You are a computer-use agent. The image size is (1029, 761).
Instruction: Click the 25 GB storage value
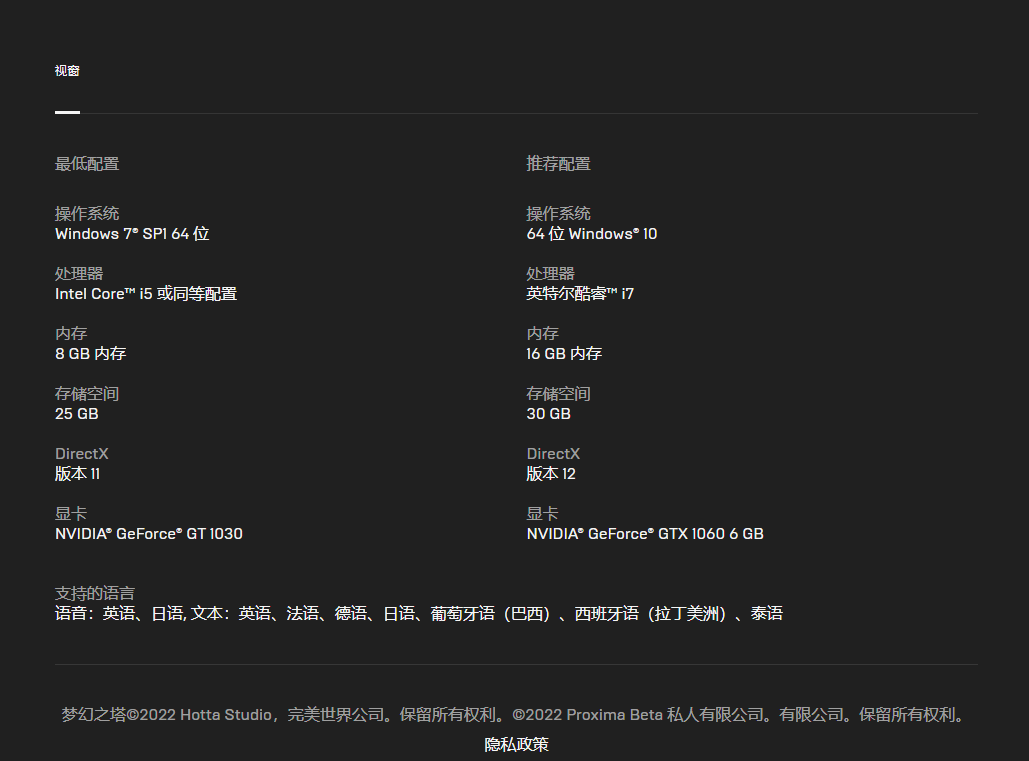pos(76,414)
